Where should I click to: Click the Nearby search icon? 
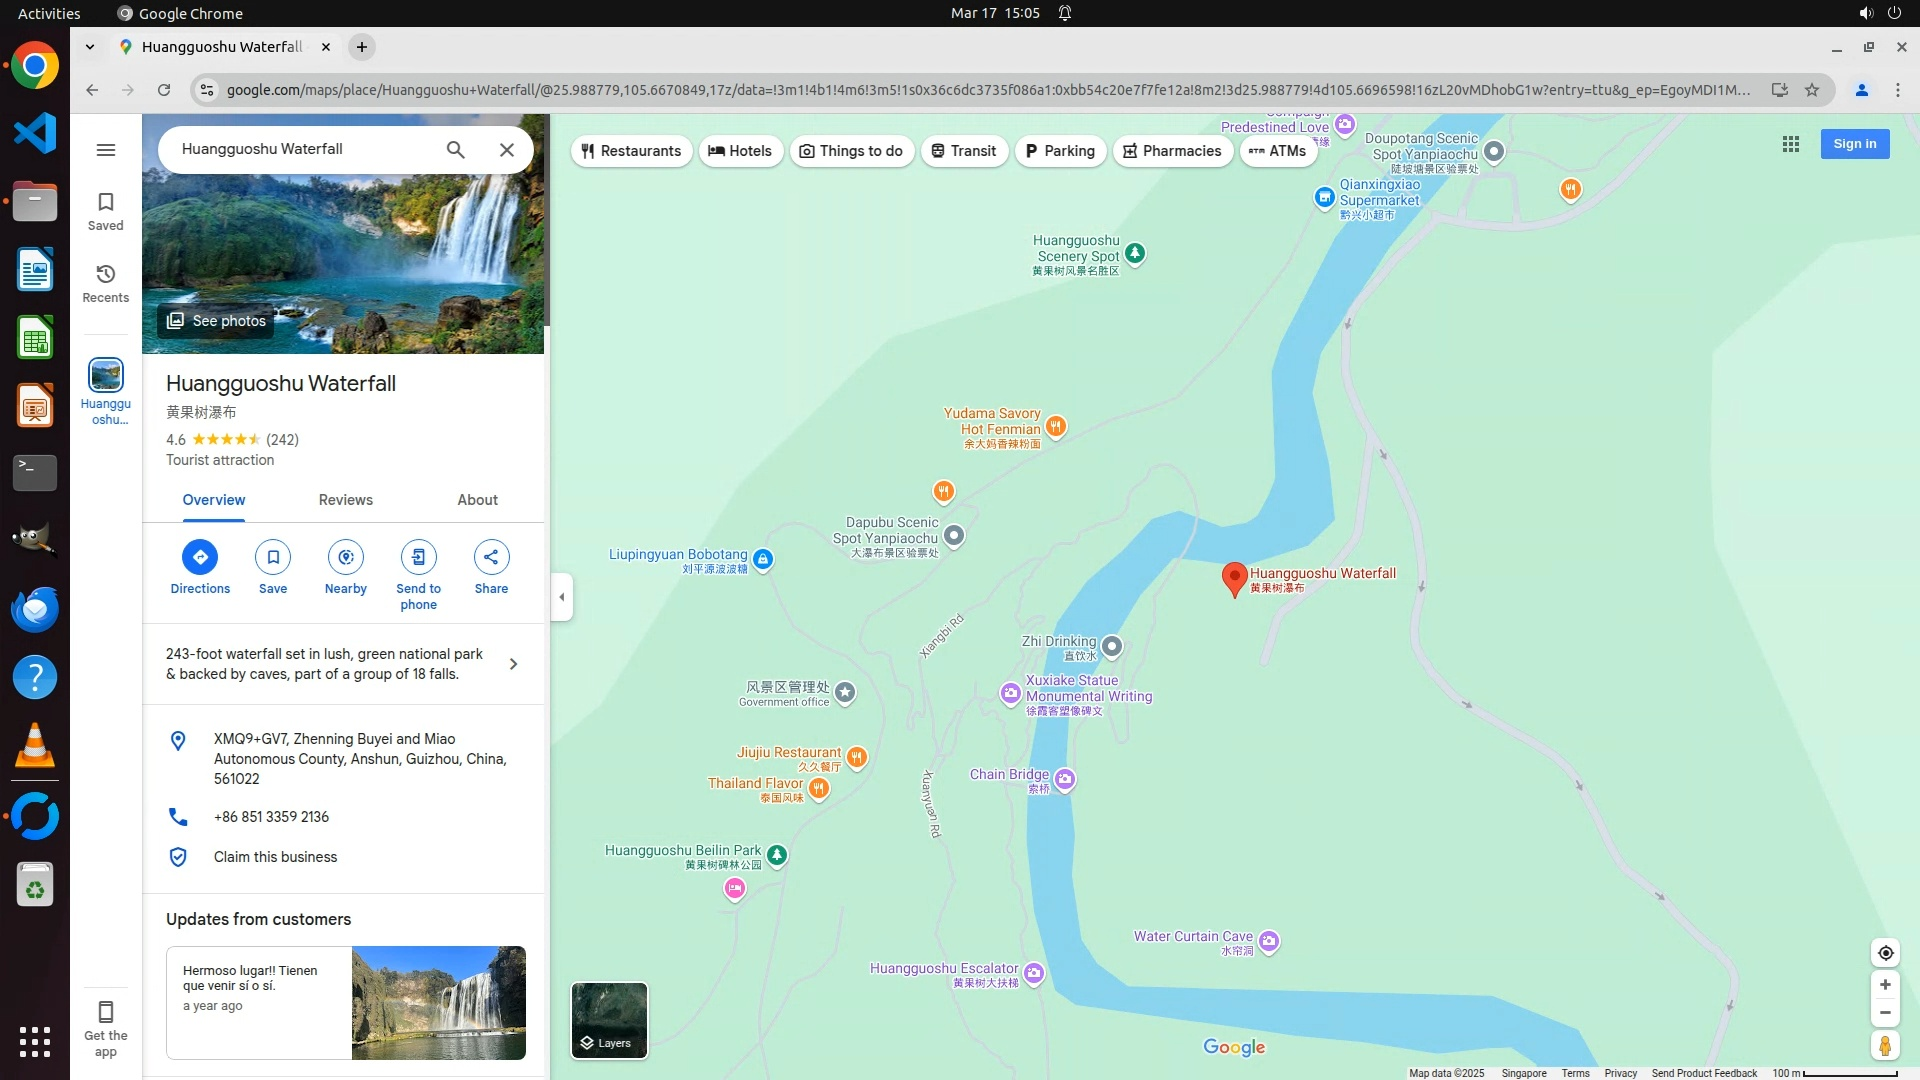point(346,557)
